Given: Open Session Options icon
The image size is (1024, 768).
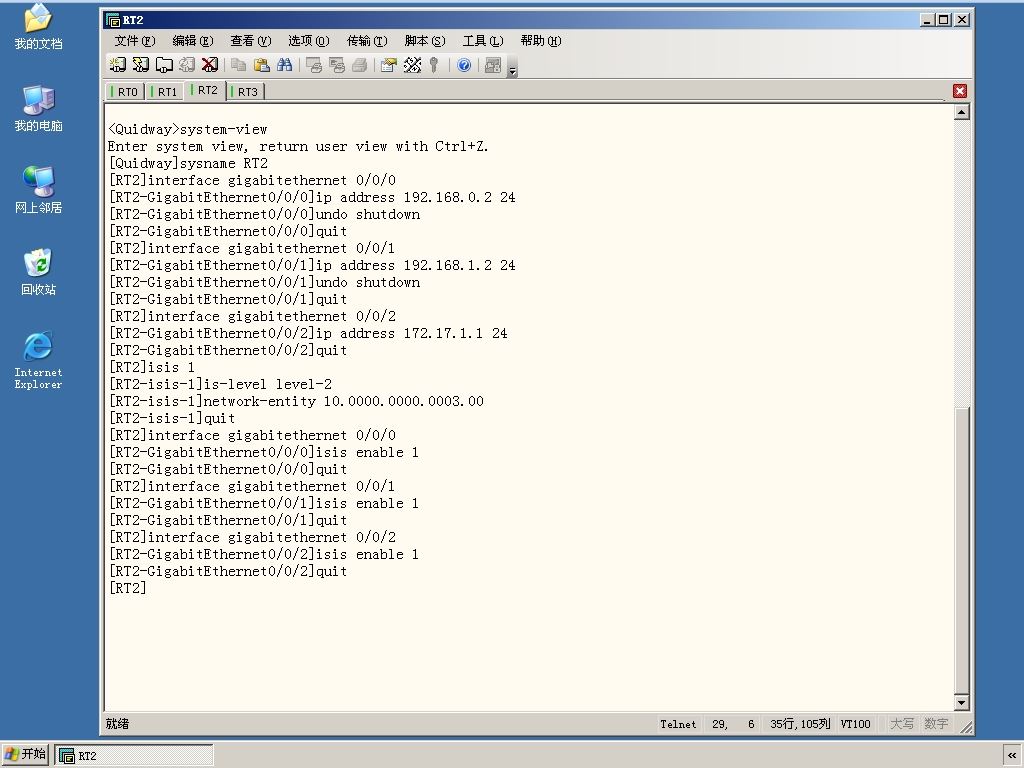Looking at the screenshot, I should click(389, 65).
